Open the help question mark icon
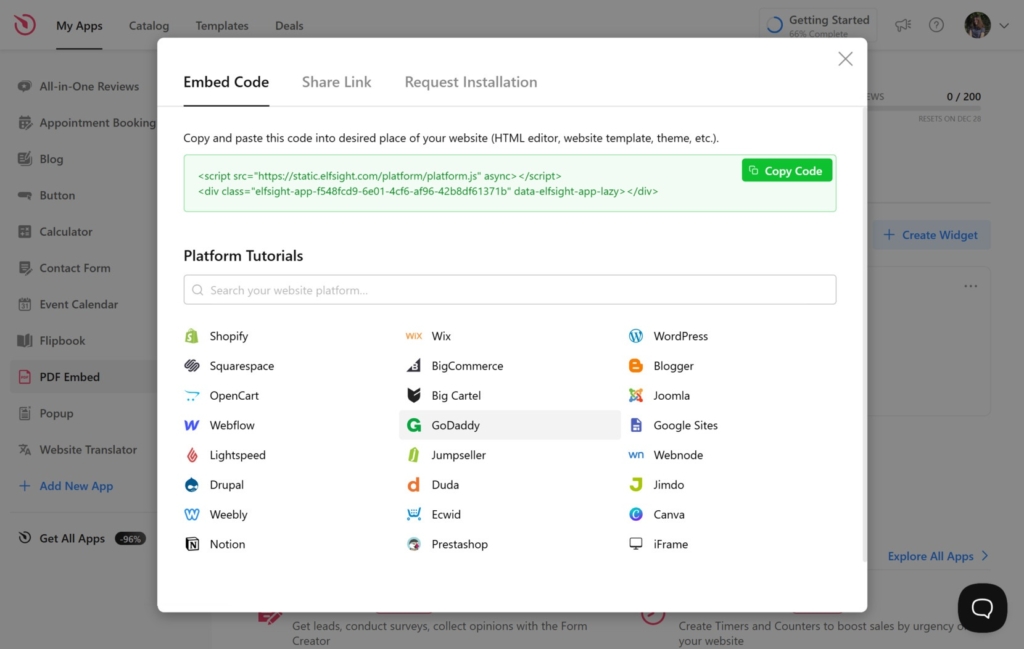This screenshot has height=649, width=1024. coord(936,25)
